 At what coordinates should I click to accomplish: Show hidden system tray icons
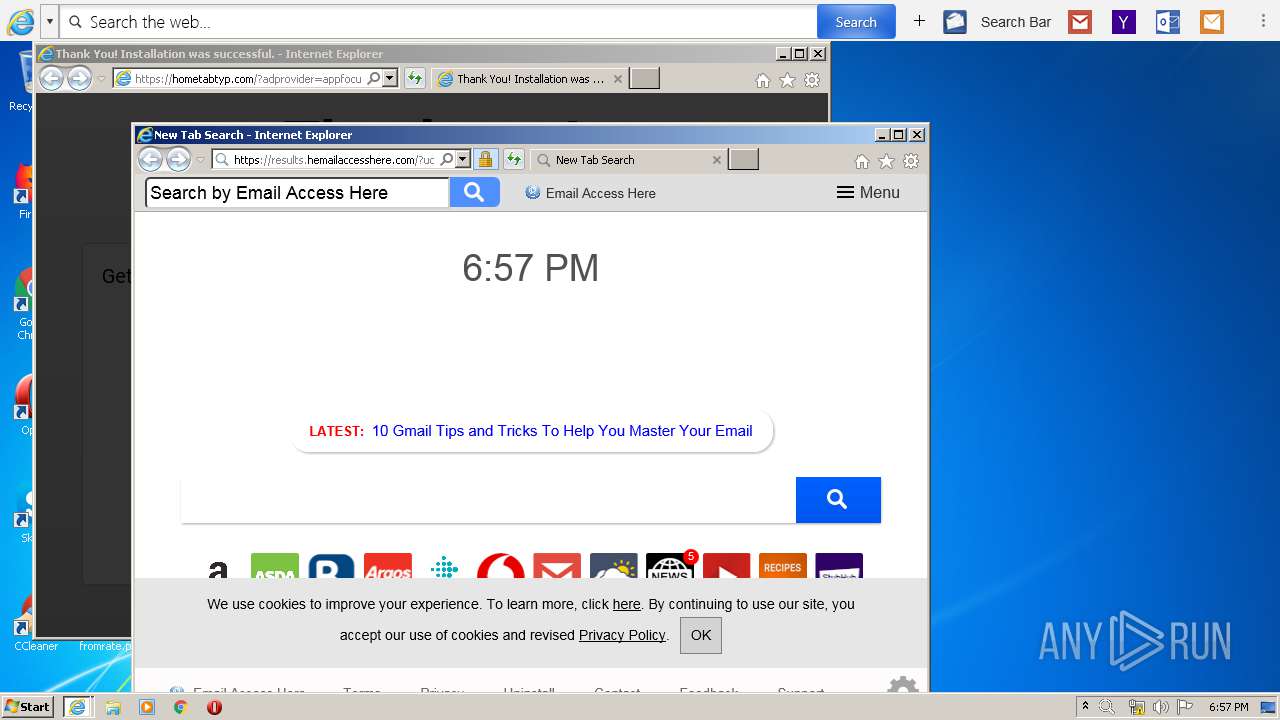tap(1085, 707)
